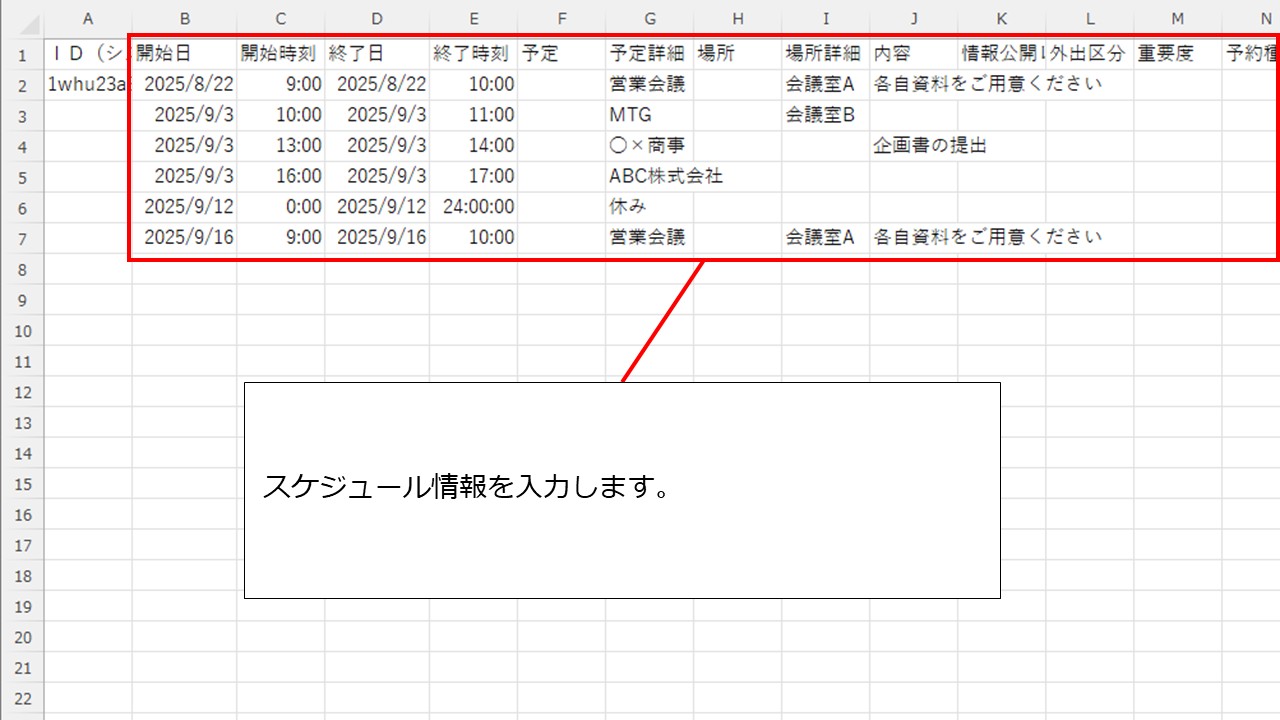Select column G header
Screen dimensions: 1280x720
(x=650, y=18)
